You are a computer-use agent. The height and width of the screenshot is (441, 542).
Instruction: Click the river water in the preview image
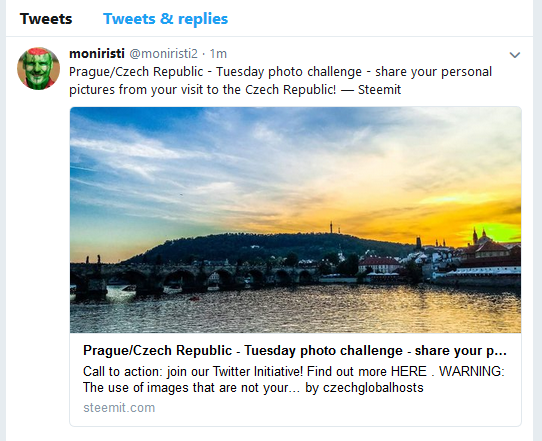coord(296,311)
